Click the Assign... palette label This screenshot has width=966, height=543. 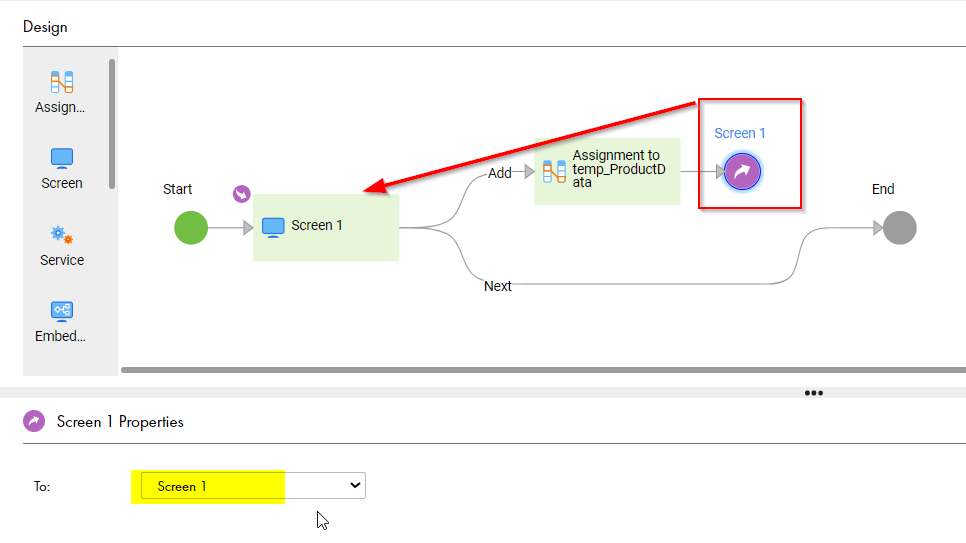pyautogui.click(x=60, y=107)
